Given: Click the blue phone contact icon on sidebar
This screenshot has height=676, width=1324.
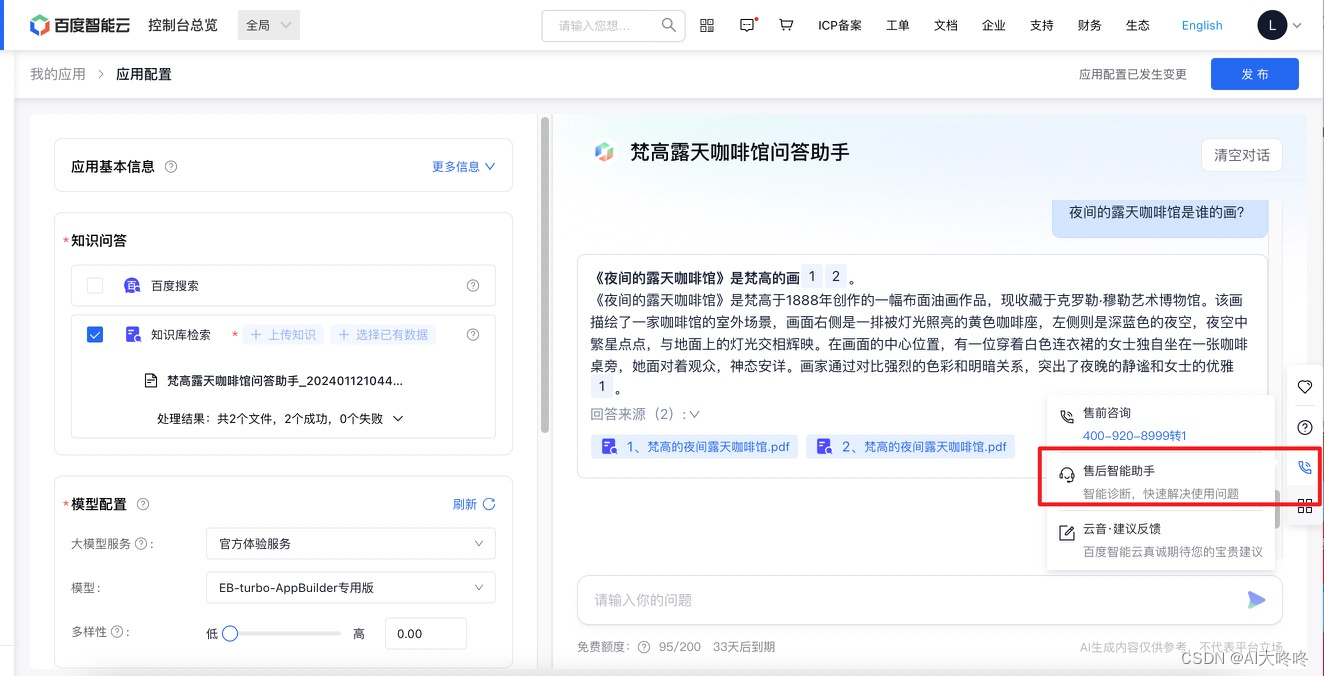Looking at the screenshot, I should click(1303, 467).
